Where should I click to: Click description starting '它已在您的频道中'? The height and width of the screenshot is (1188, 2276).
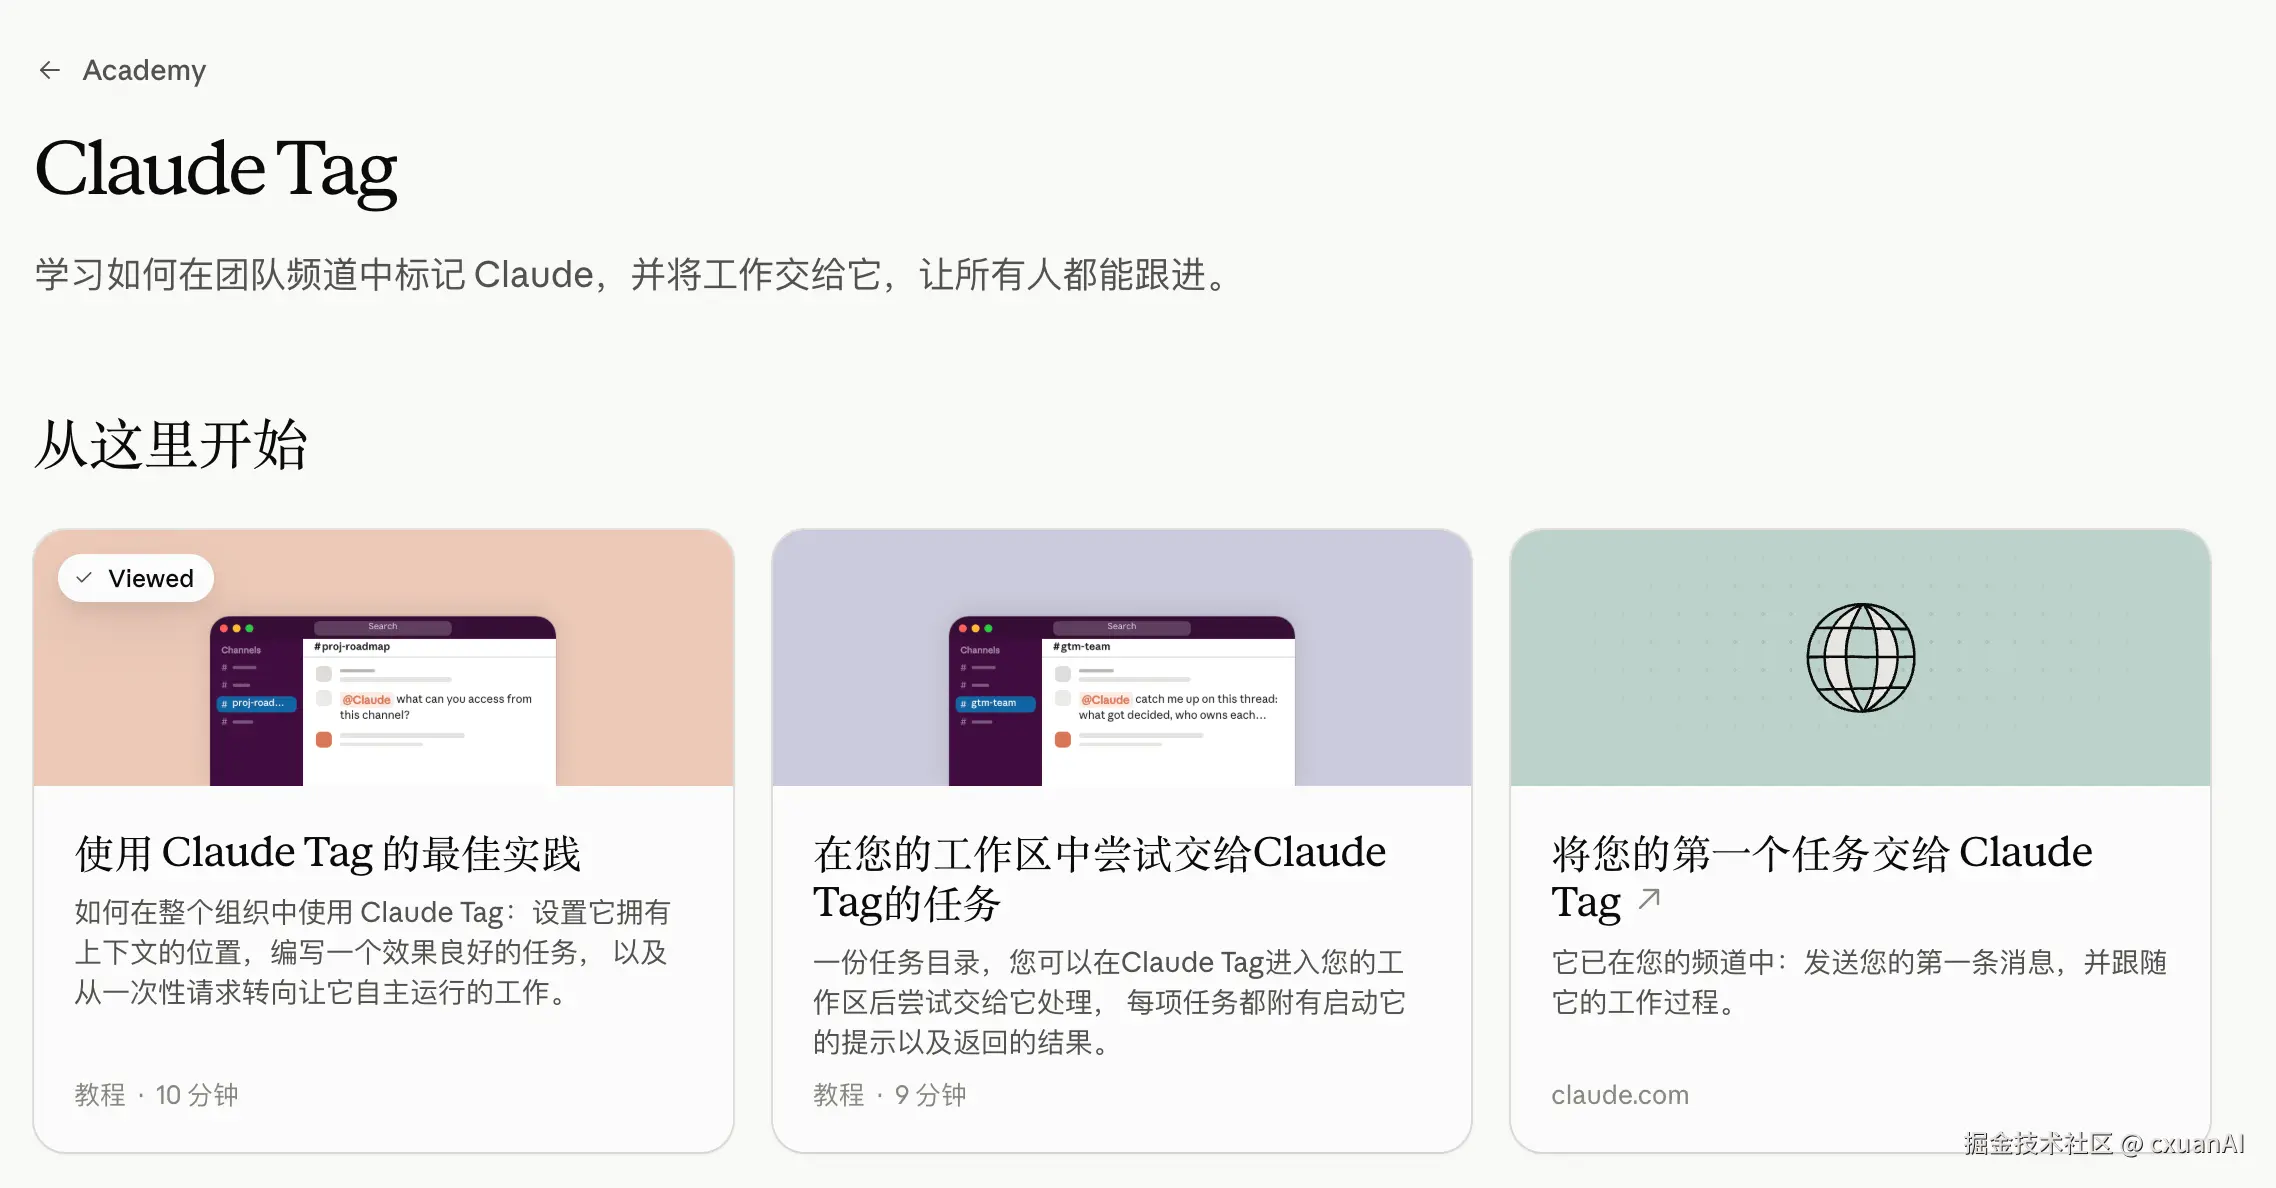[1859, 982]
